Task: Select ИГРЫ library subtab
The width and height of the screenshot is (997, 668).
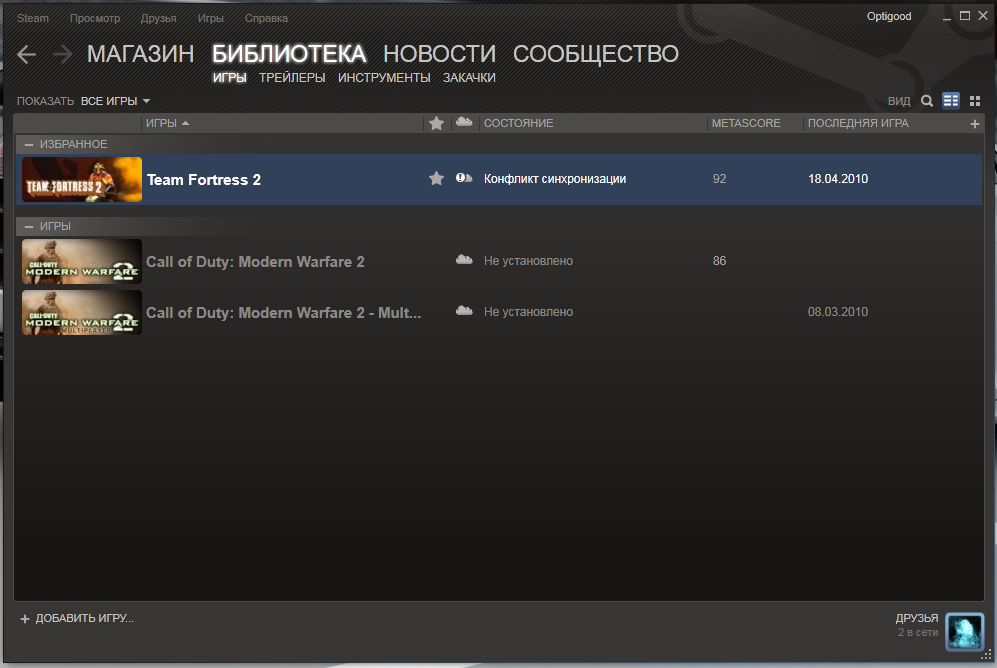Action: (x=230, y=78)
